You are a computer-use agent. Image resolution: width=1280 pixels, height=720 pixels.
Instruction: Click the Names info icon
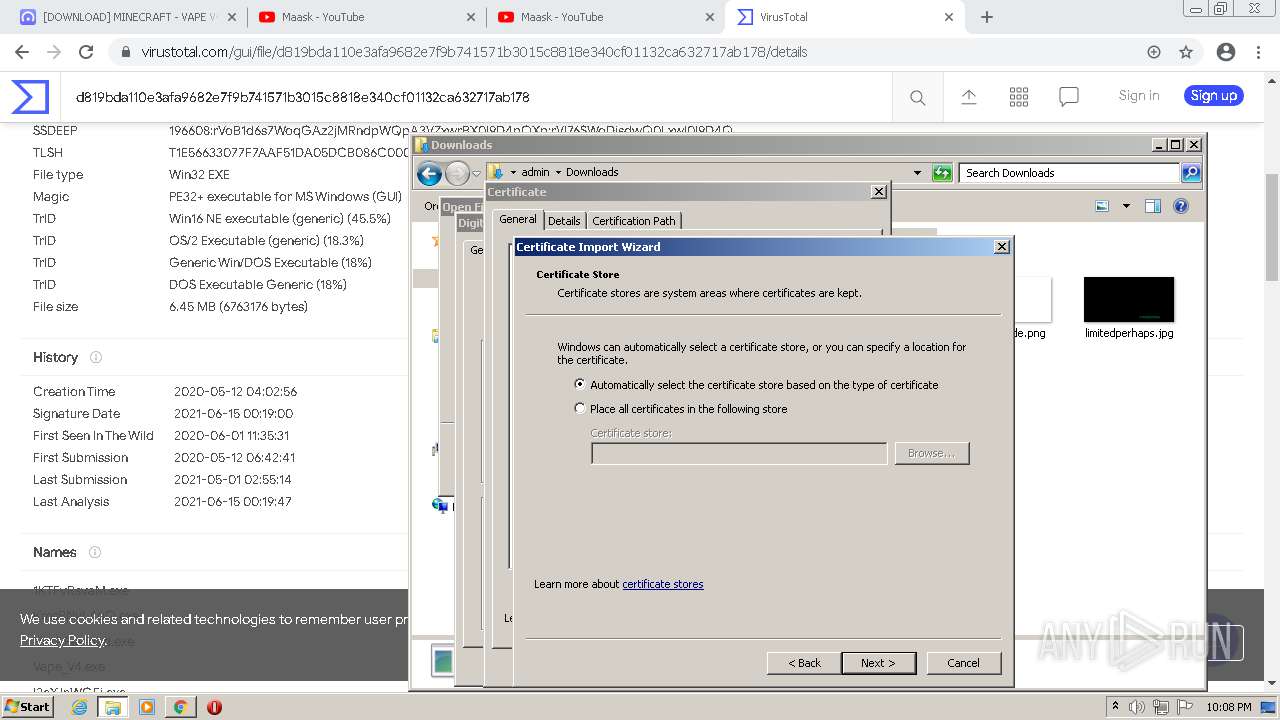pyautogui.click(x=95, y=552)
